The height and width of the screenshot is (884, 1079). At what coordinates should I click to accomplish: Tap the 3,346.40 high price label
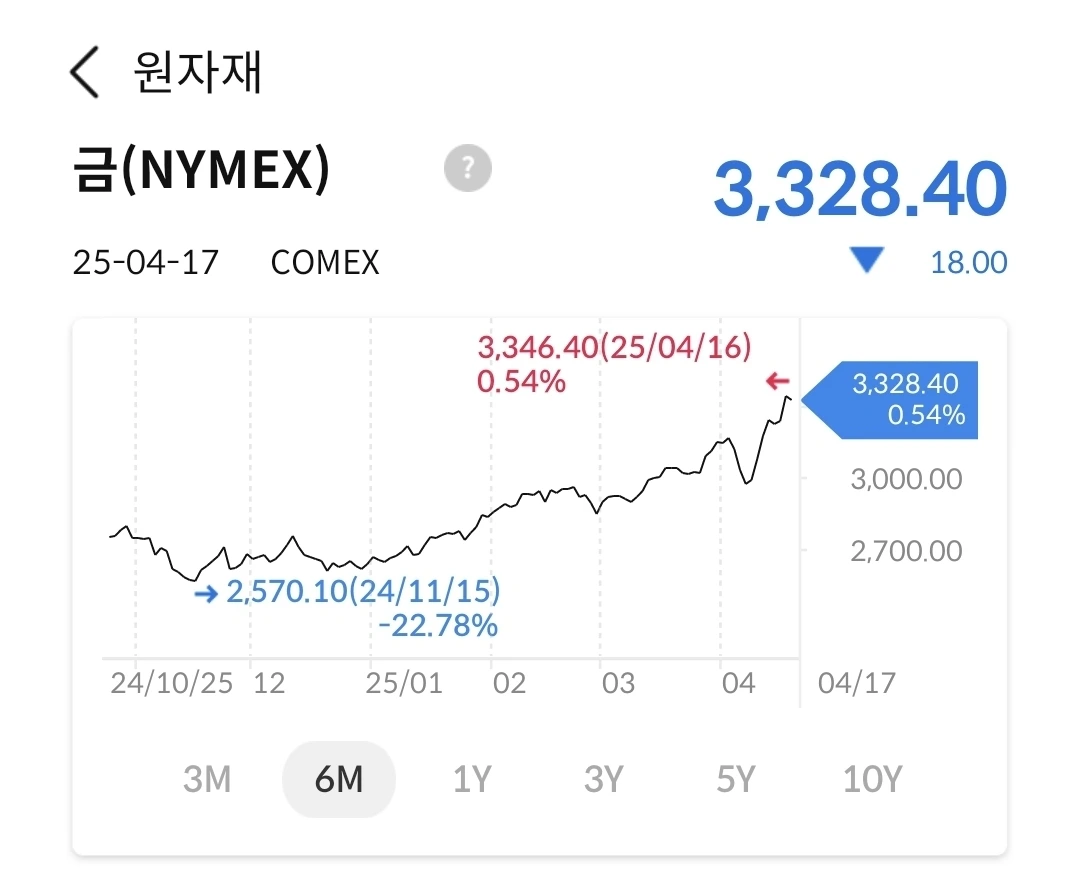point(613,348)
